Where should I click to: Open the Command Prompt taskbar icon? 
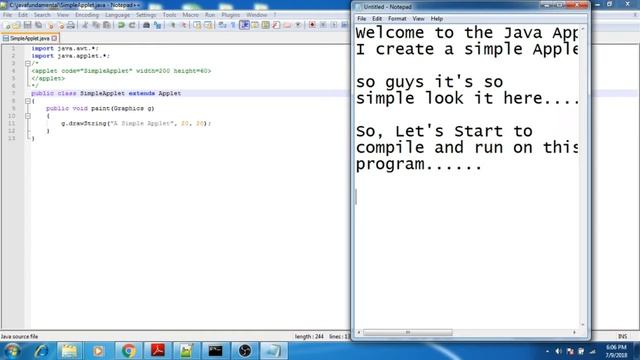click(x=216, y=351)
